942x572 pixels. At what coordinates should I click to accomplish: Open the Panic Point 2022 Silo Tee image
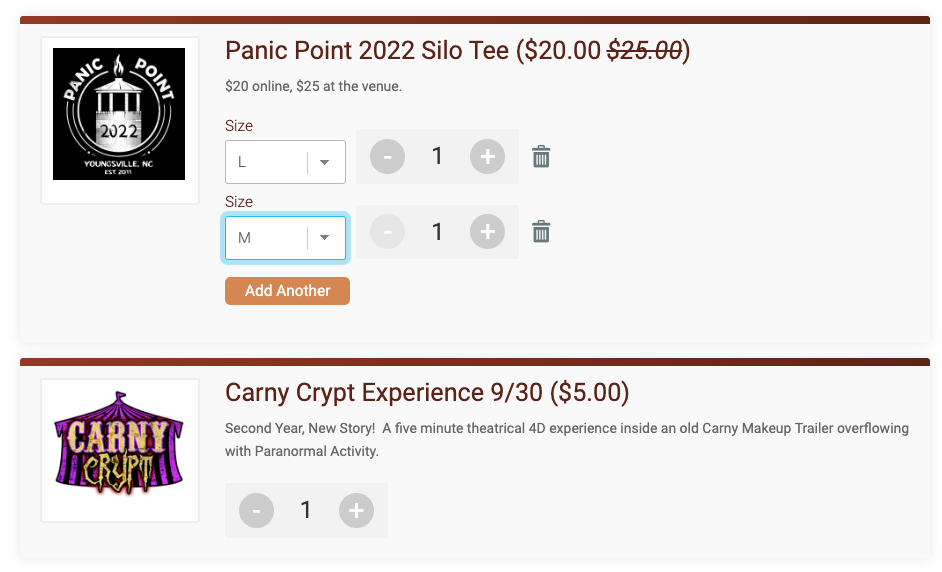(119, 114)
